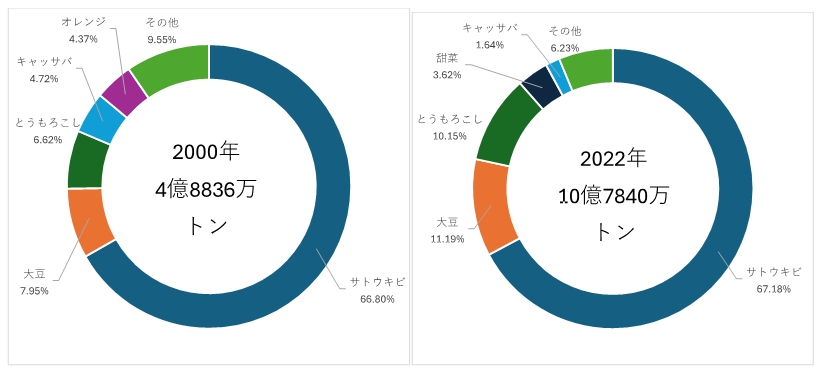This screenshot has height=372, width=821.
Task: Select the サトウキビ 67.18% data label
Action: click(x=774, y=280)
